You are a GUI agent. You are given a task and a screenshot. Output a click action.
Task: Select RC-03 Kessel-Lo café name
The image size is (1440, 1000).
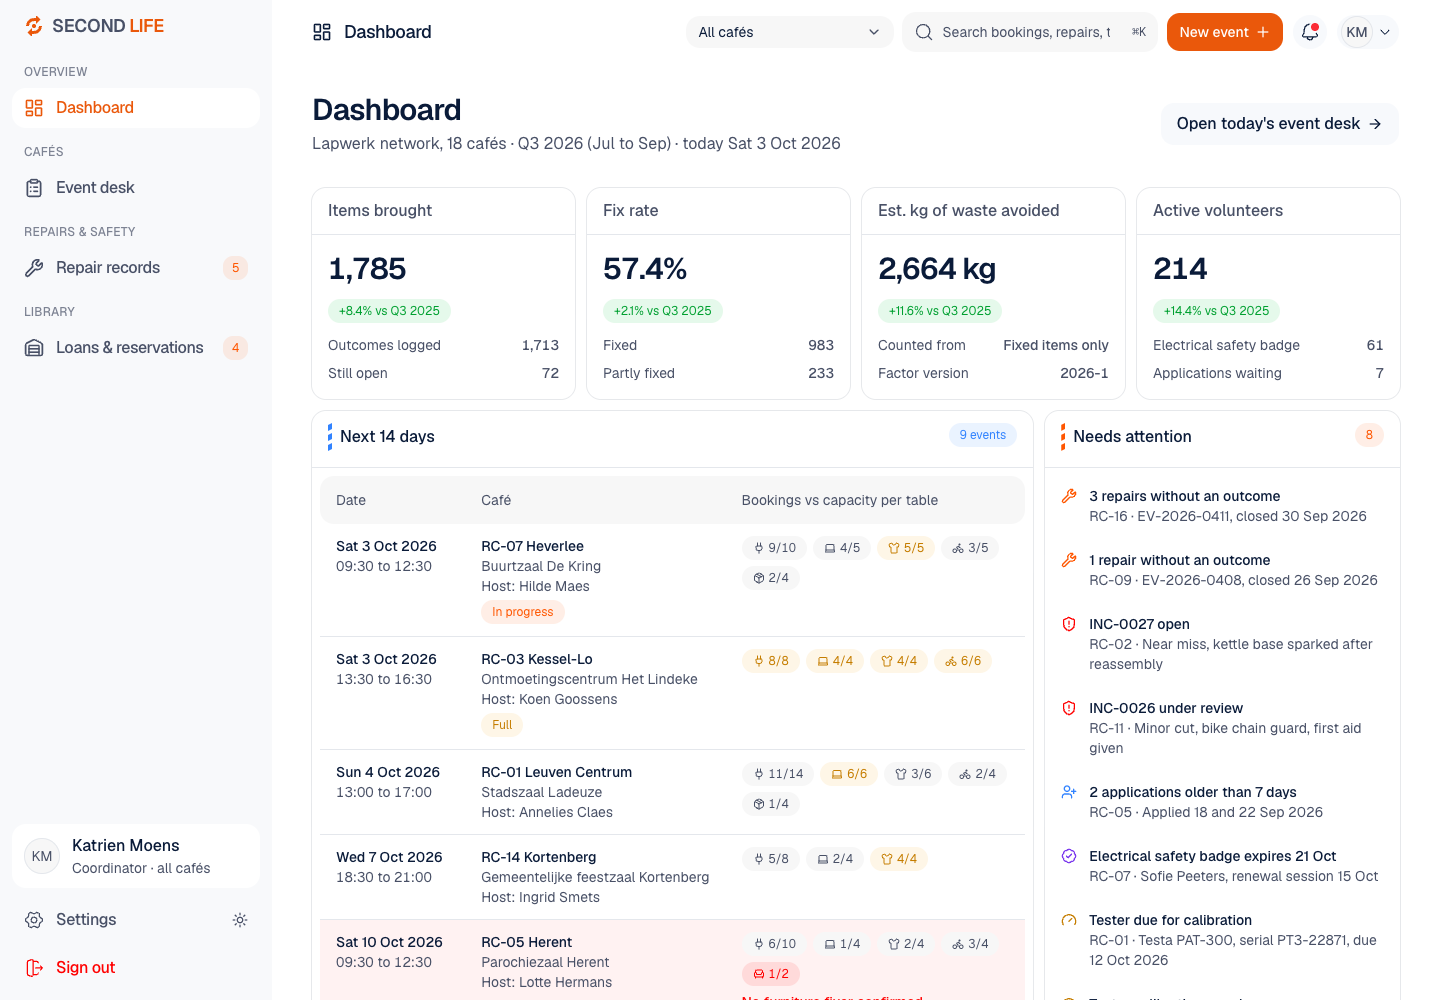point(537,659)
